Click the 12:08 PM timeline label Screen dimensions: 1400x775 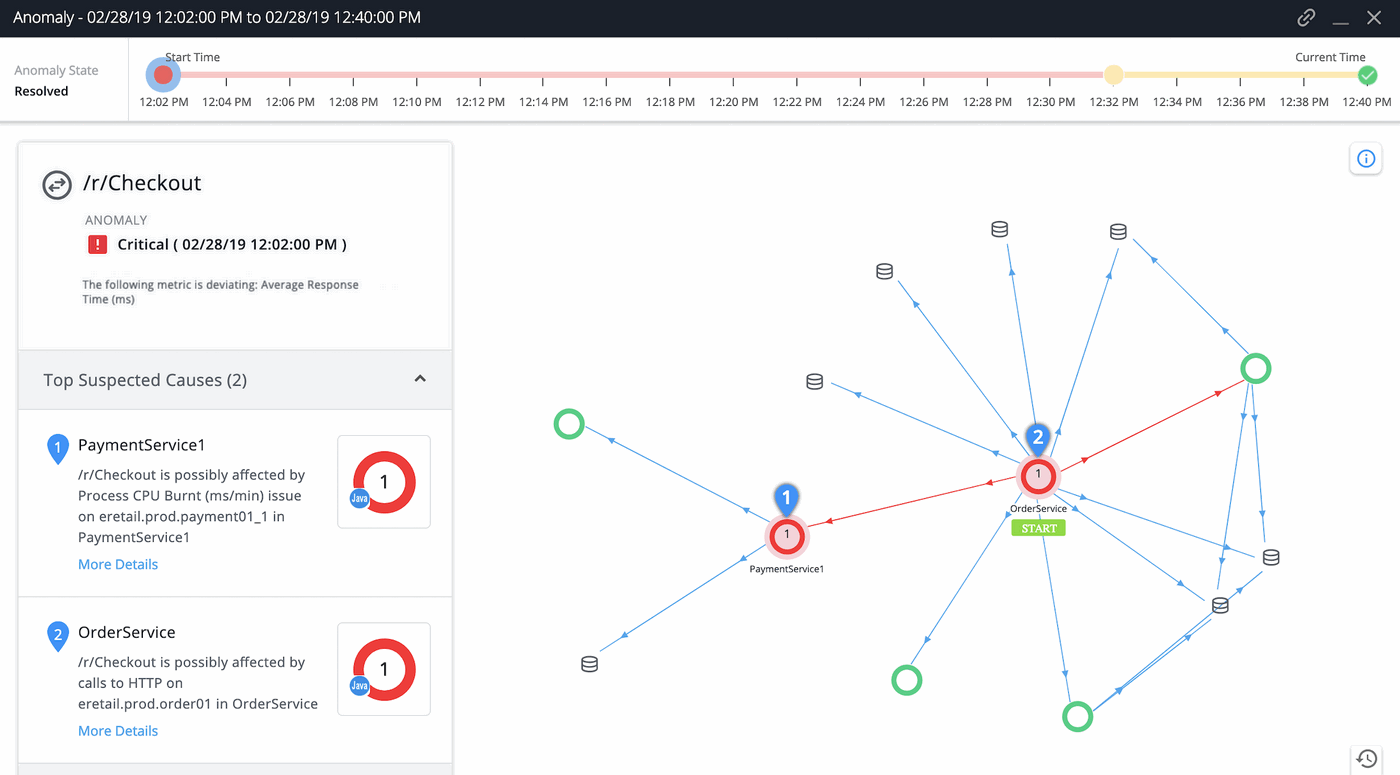pyautogui.click(x=354, y=102)
